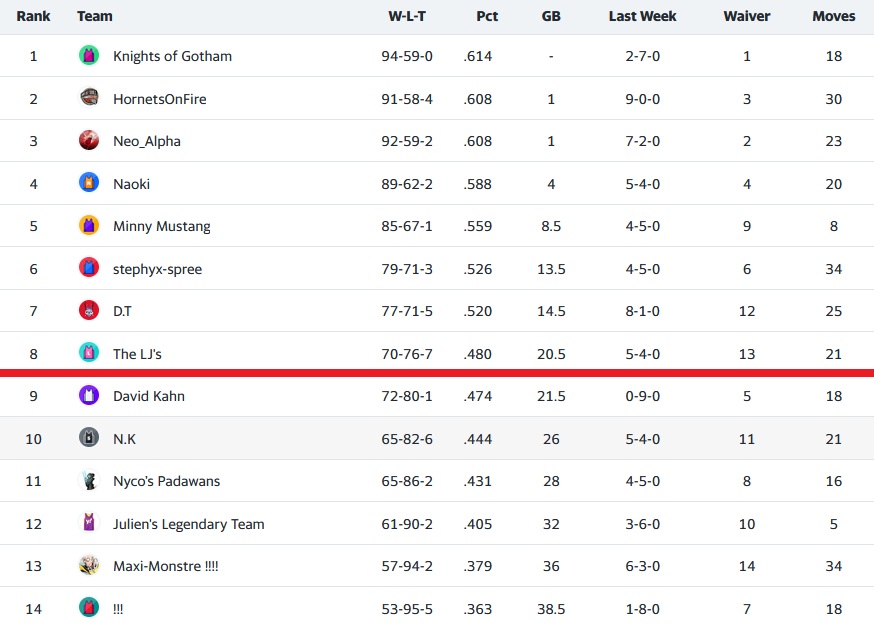The height and width of the screenshot is (628, 874).
Task: Open the team named !!!
Action: [x=118, y=608]
